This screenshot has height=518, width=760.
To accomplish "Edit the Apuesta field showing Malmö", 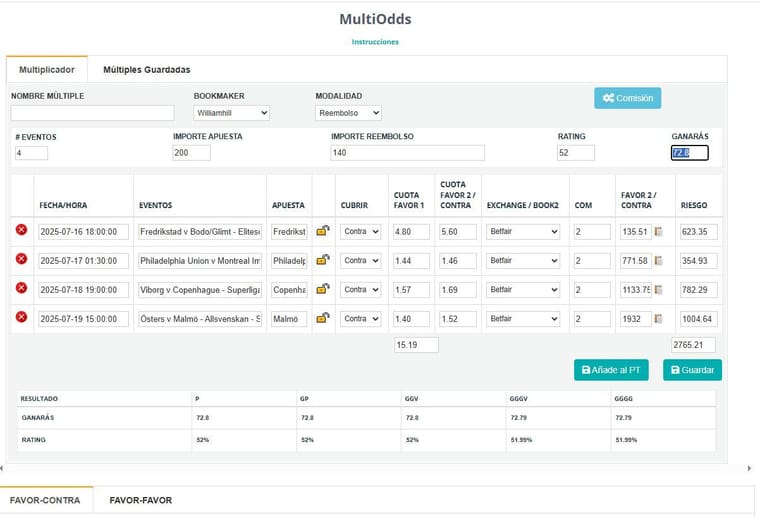I will tap(289, 319).
